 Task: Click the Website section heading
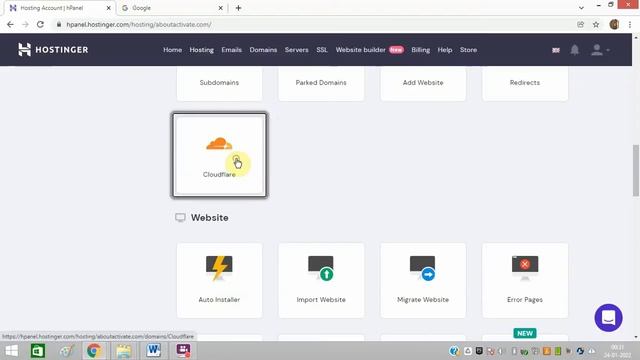click(x=210, y=218)
